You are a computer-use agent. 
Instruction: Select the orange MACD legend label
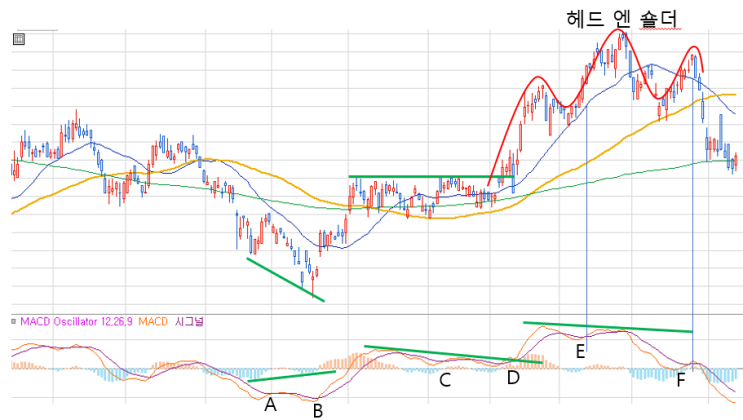[x=153, y=322]
